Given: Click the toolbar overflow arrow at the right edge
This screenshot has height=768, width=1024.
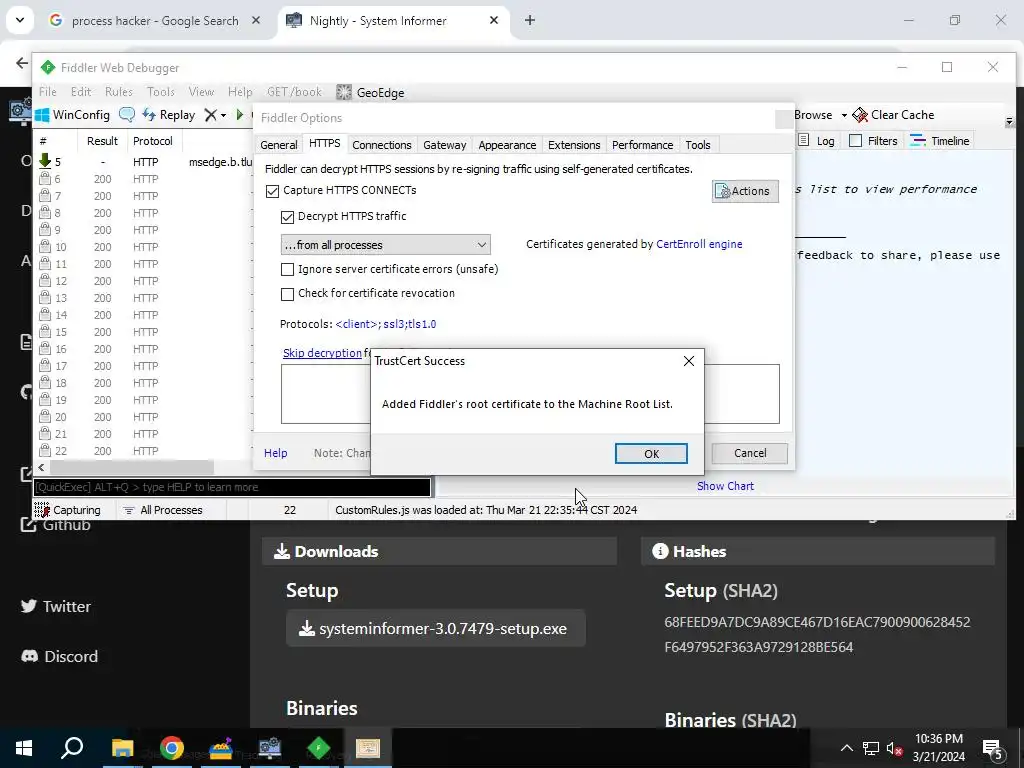Looking at the screenshot, I should tap(1009, 121).
